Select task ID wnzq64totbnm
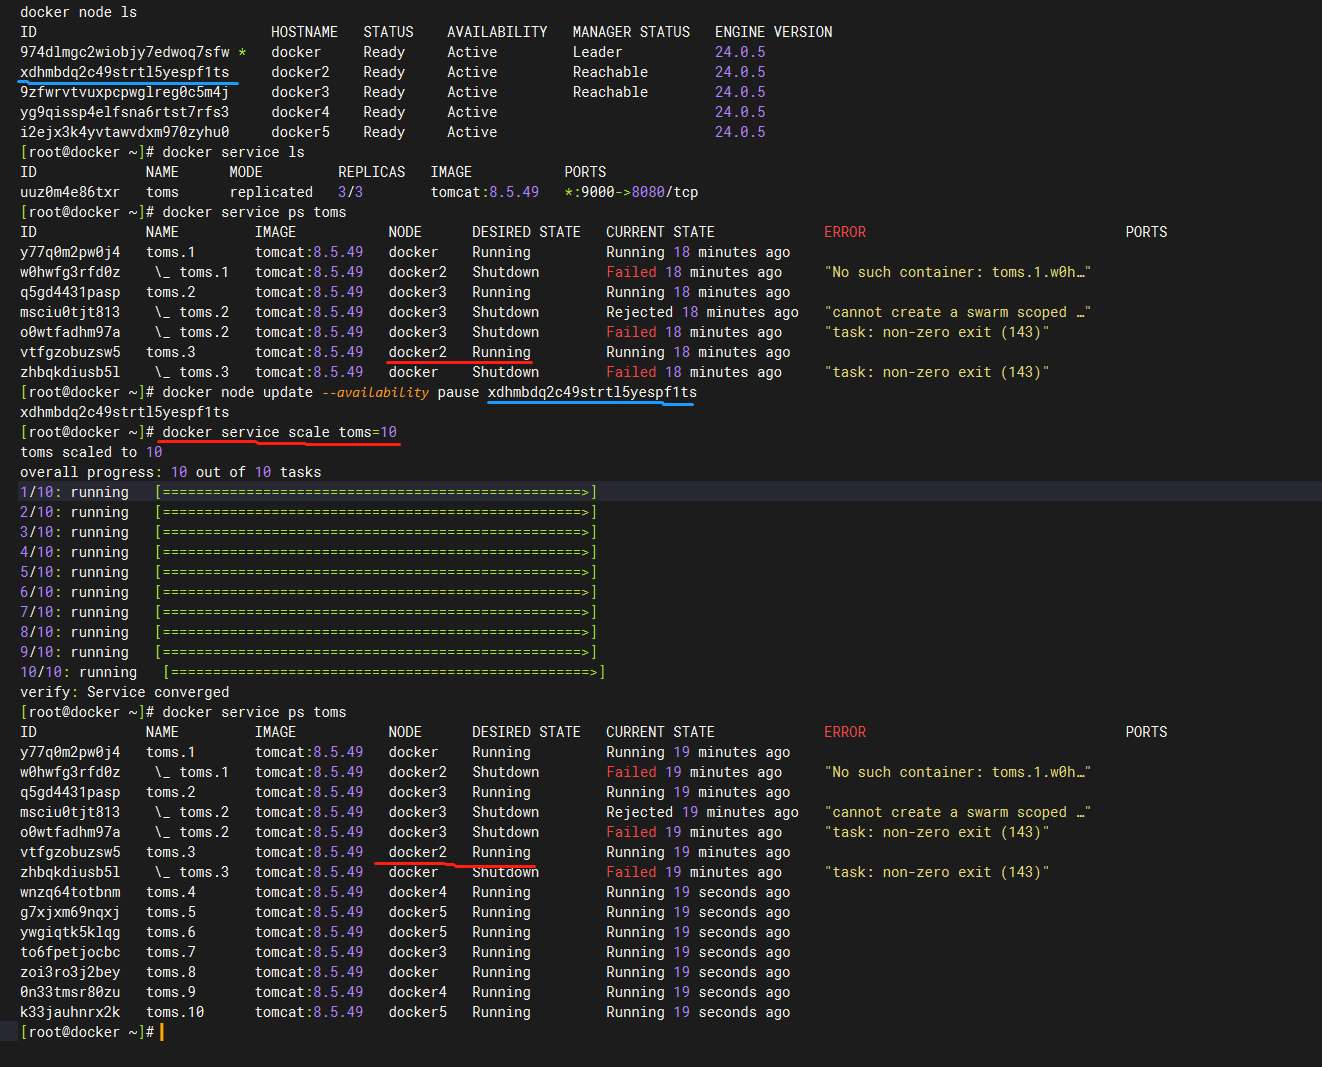The width and height of the screenshot is (1322, 1067). [x=70, y=892]
